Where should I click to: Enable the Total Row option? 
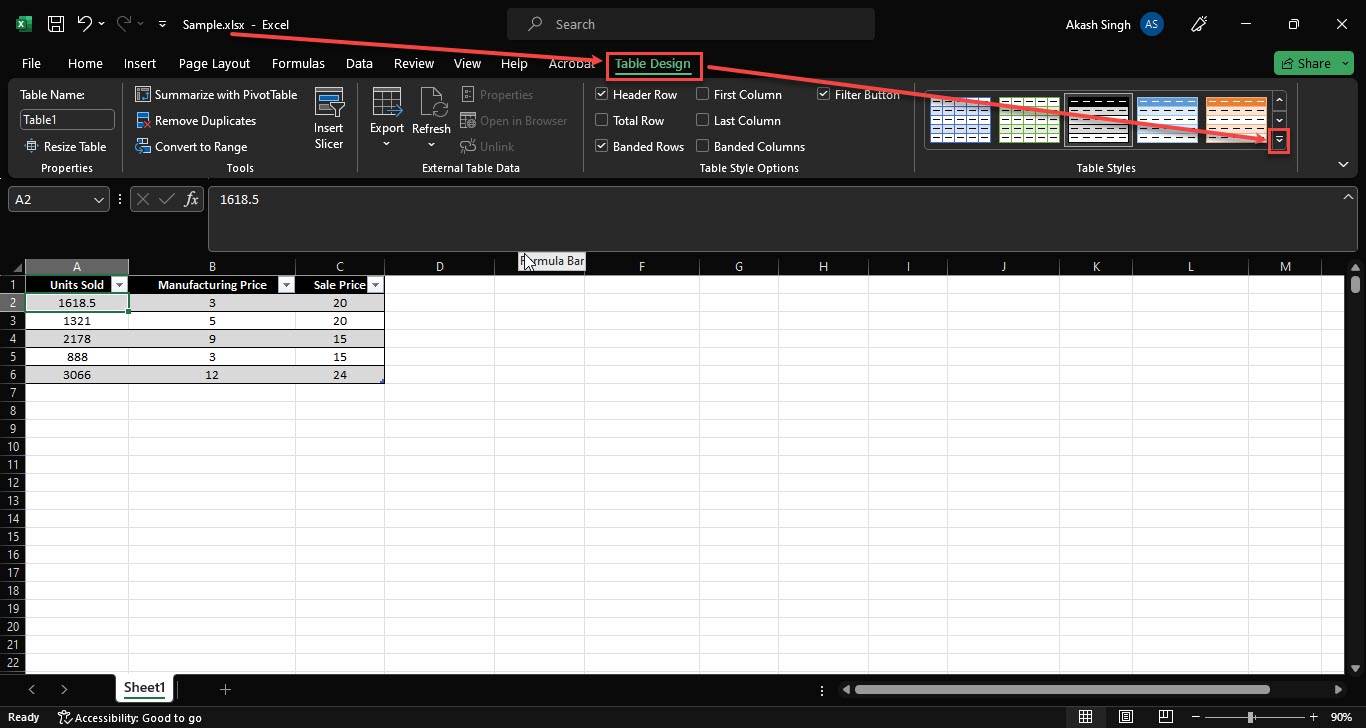(x=601, y=120)
